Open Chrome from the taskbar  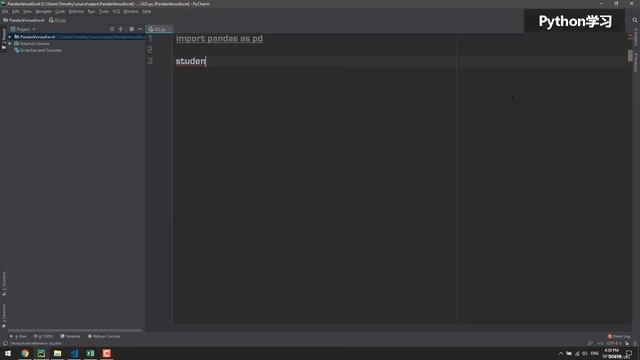tap(25, 353)
